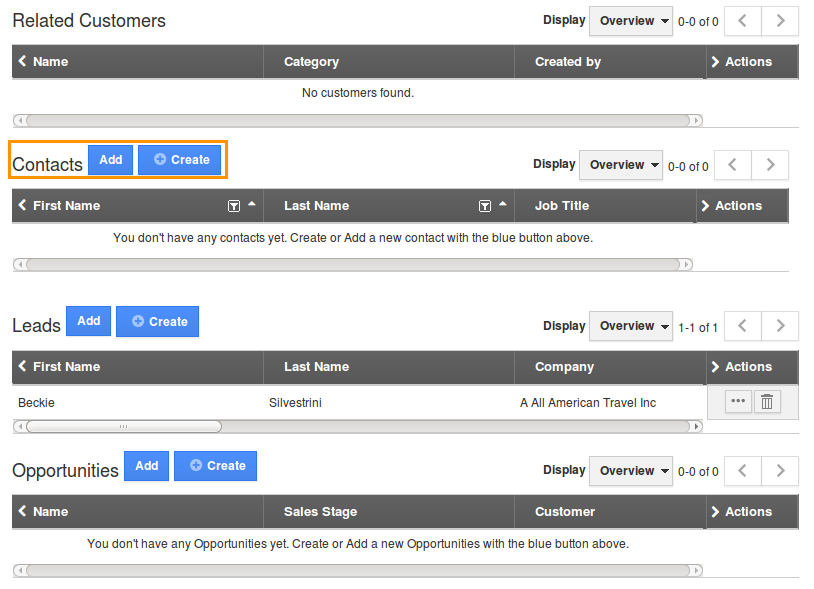
Task: Open Display Overview dropdown for Opportunities
Action: click(x=630, y=471)
